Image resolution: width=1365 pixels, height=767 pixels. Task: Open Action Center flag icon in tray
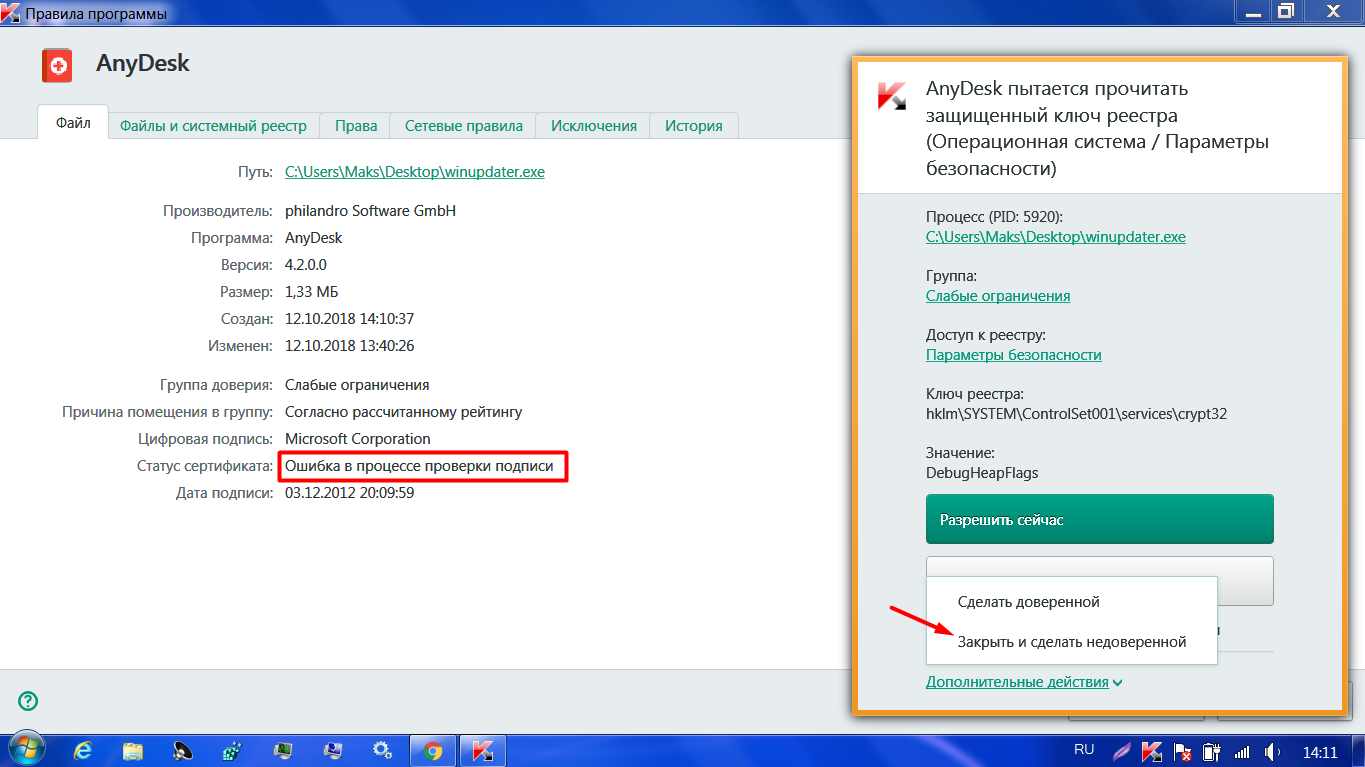tap(1181, 750)
